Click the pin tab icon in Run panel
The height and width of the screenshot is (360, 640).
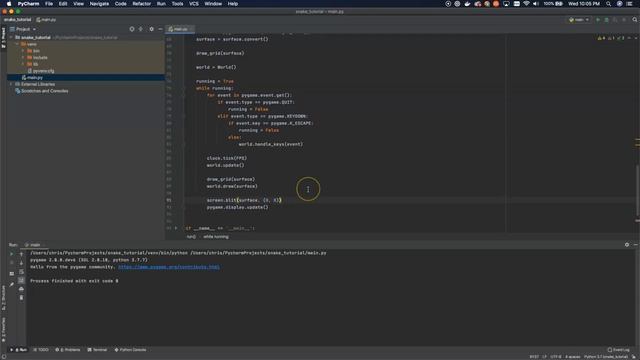(11, 284)
